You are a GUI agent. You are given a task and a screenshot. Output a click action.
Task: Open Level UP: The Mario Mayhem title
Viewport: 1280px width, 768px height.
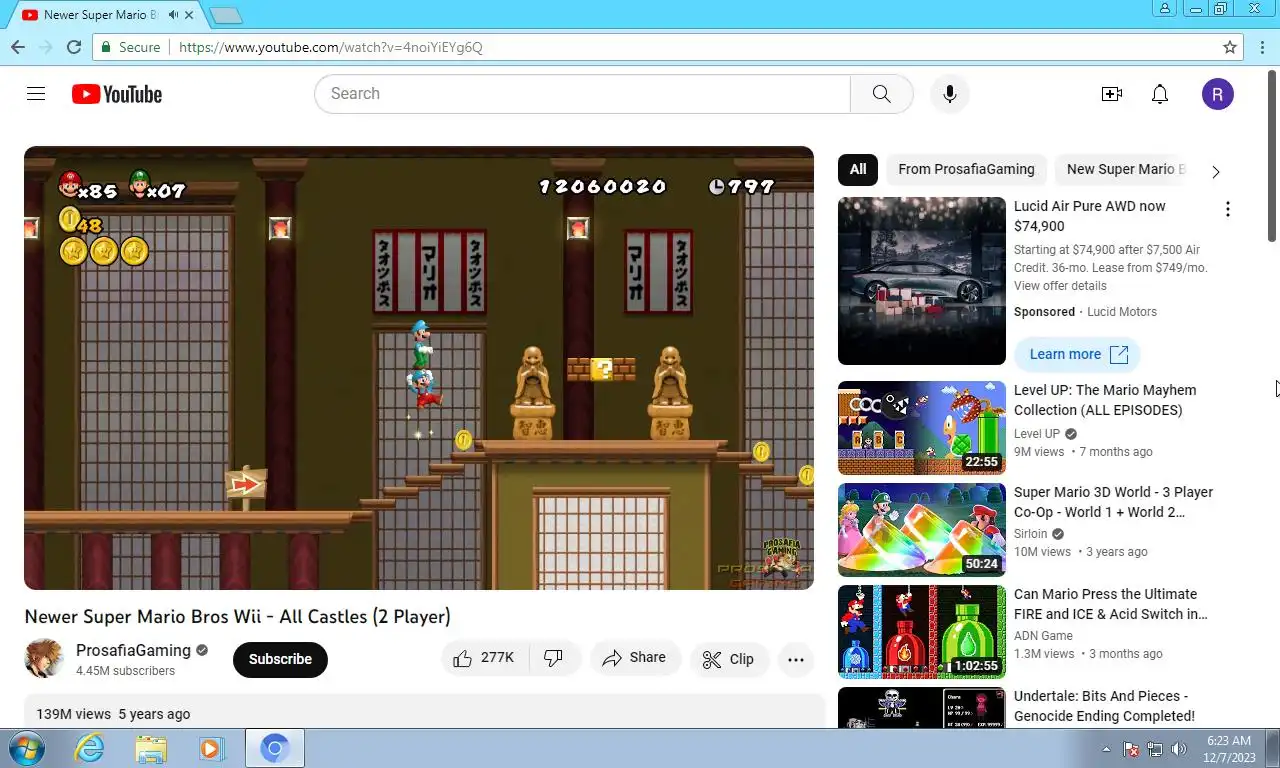pyautogui.click(x=1105, y=400)
